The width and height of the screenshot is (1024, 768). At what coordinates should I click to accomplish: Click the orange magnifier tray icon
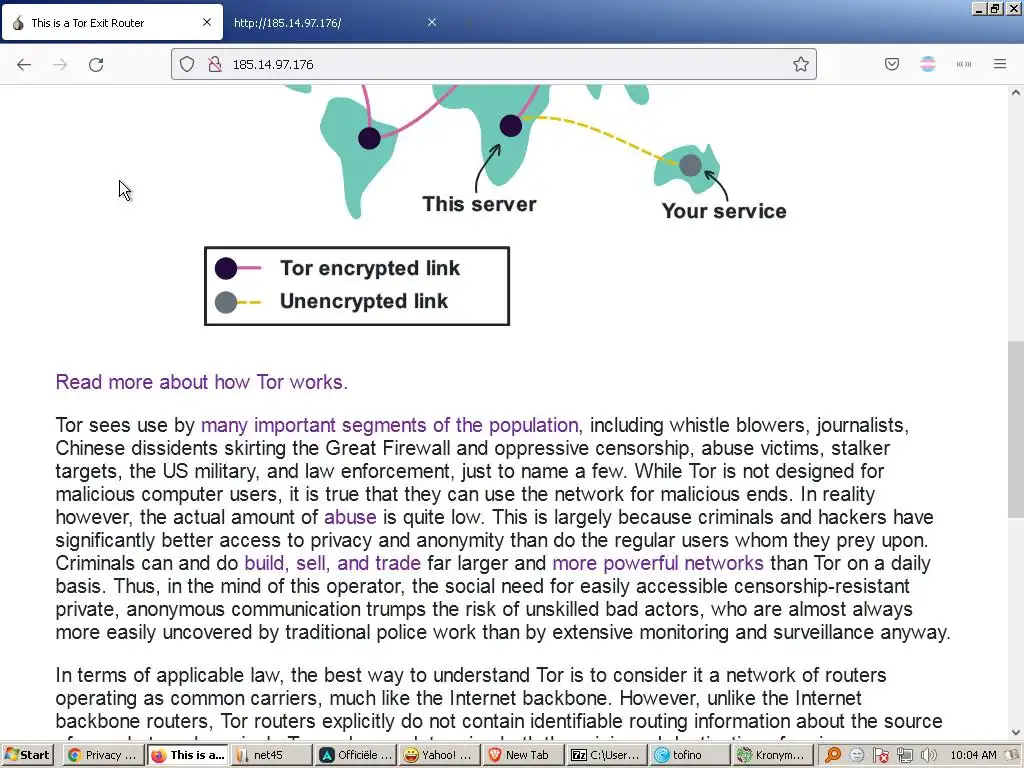833,755
